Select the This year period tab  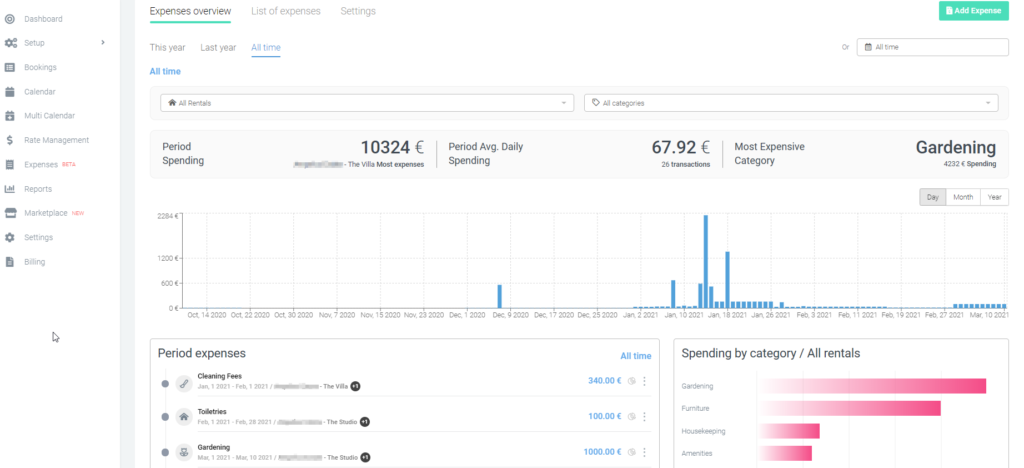point(167,48)
